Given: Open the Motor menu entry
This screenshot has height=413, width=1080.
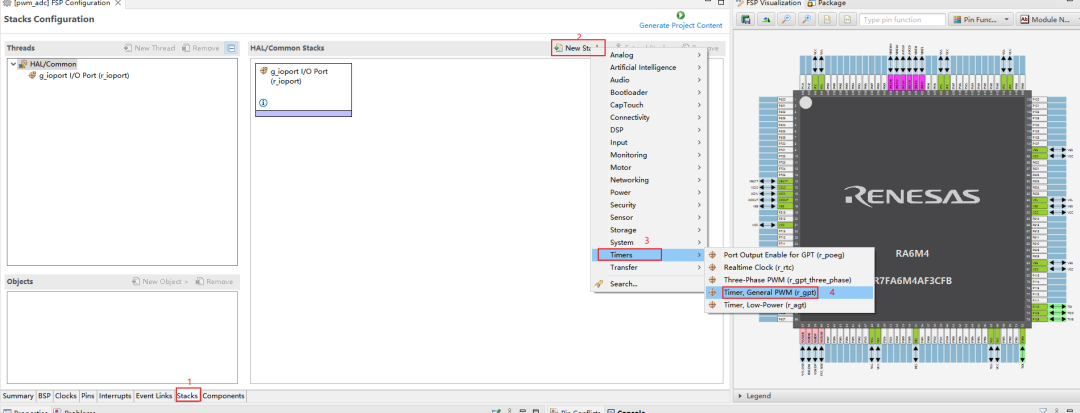Looking at the screenshot, I should 649,167.
